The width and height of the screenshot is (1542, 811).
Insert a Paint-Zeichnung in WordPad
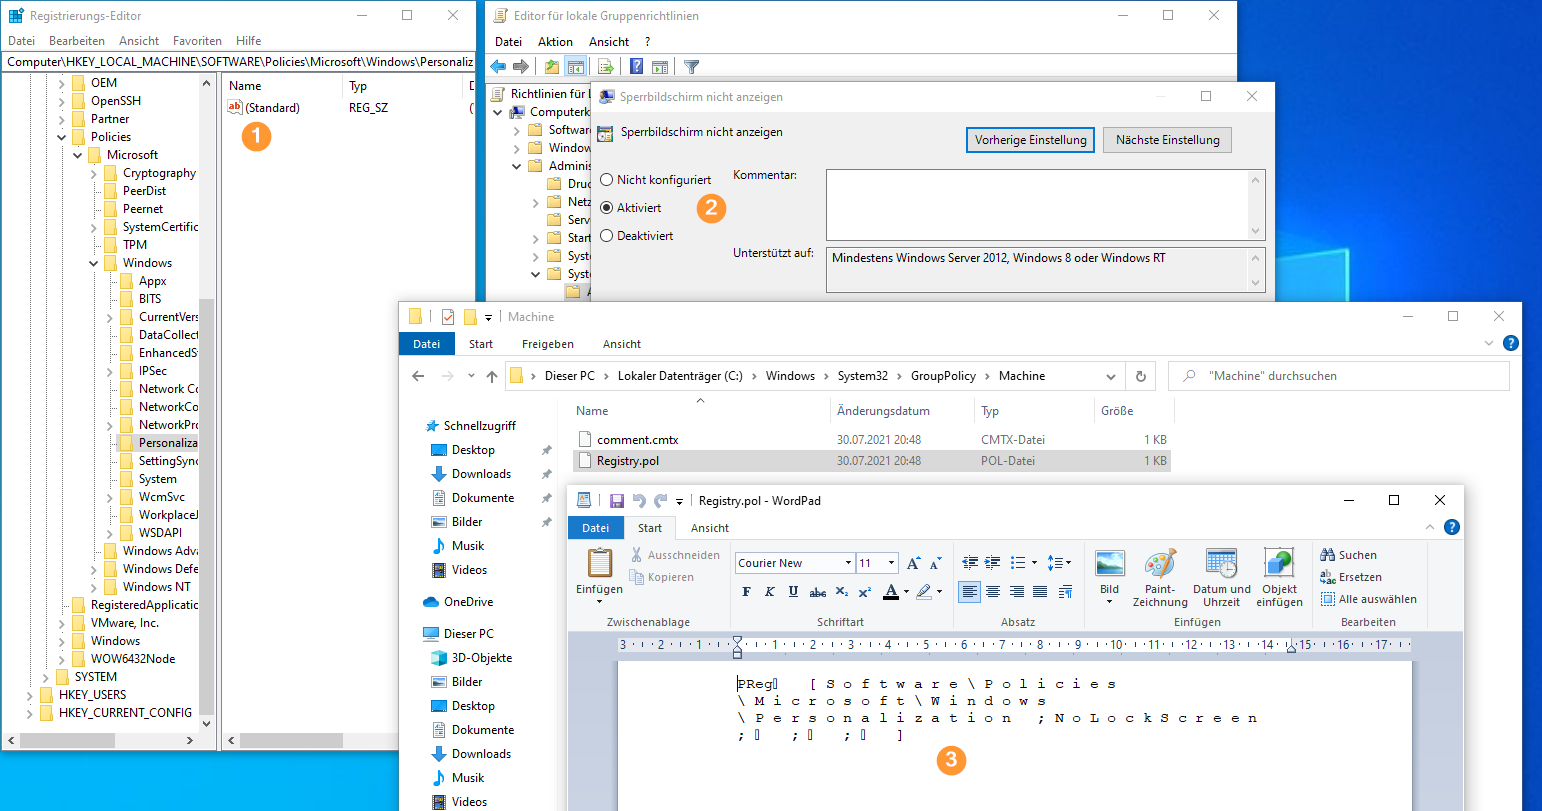pyautogui.click(x=1160, y=578)
